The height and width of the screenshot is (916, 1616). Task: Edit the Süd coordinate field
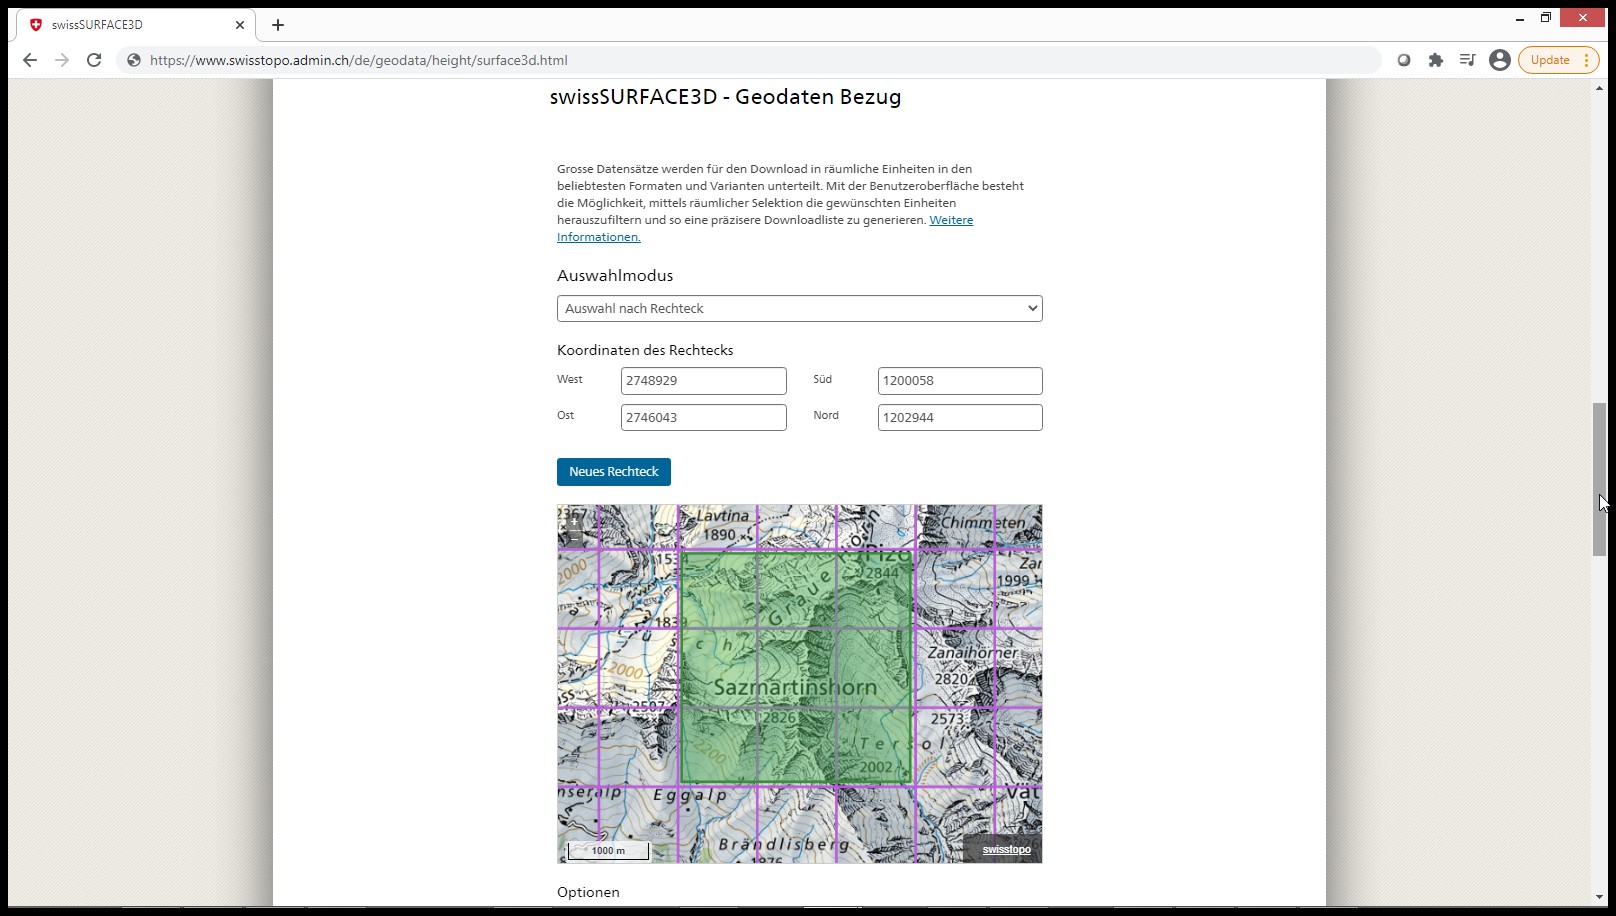[x=960, y=381]
